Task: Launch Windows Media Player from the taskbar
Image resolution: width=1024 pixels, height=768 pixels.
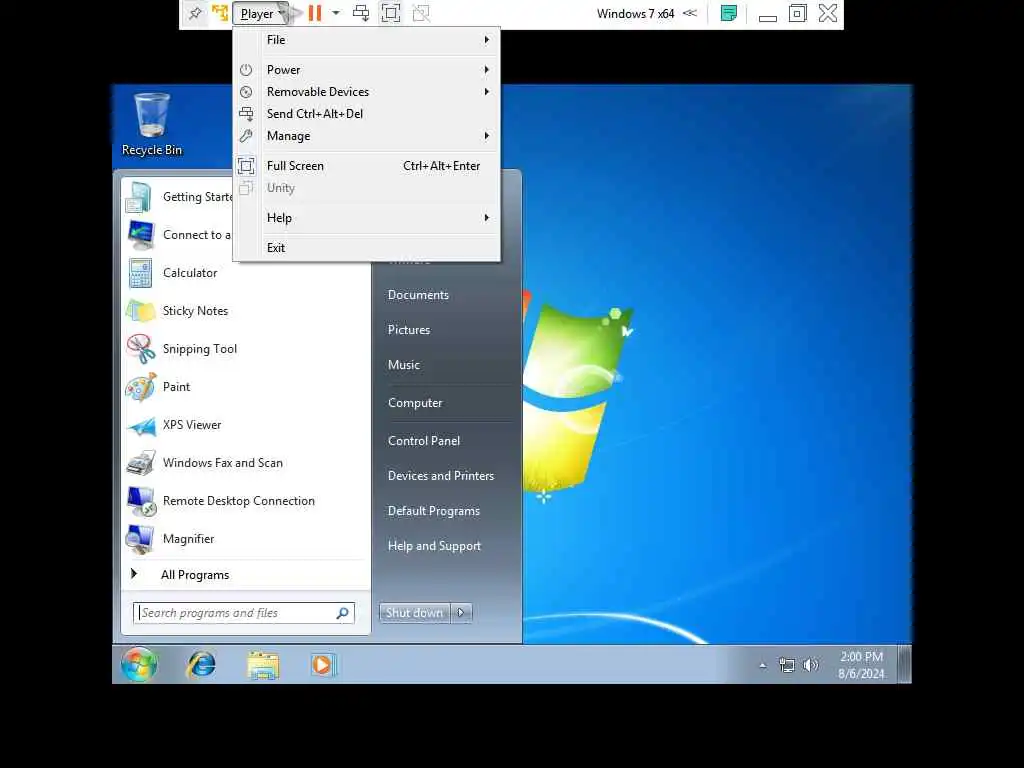Action: click(322, 665)
